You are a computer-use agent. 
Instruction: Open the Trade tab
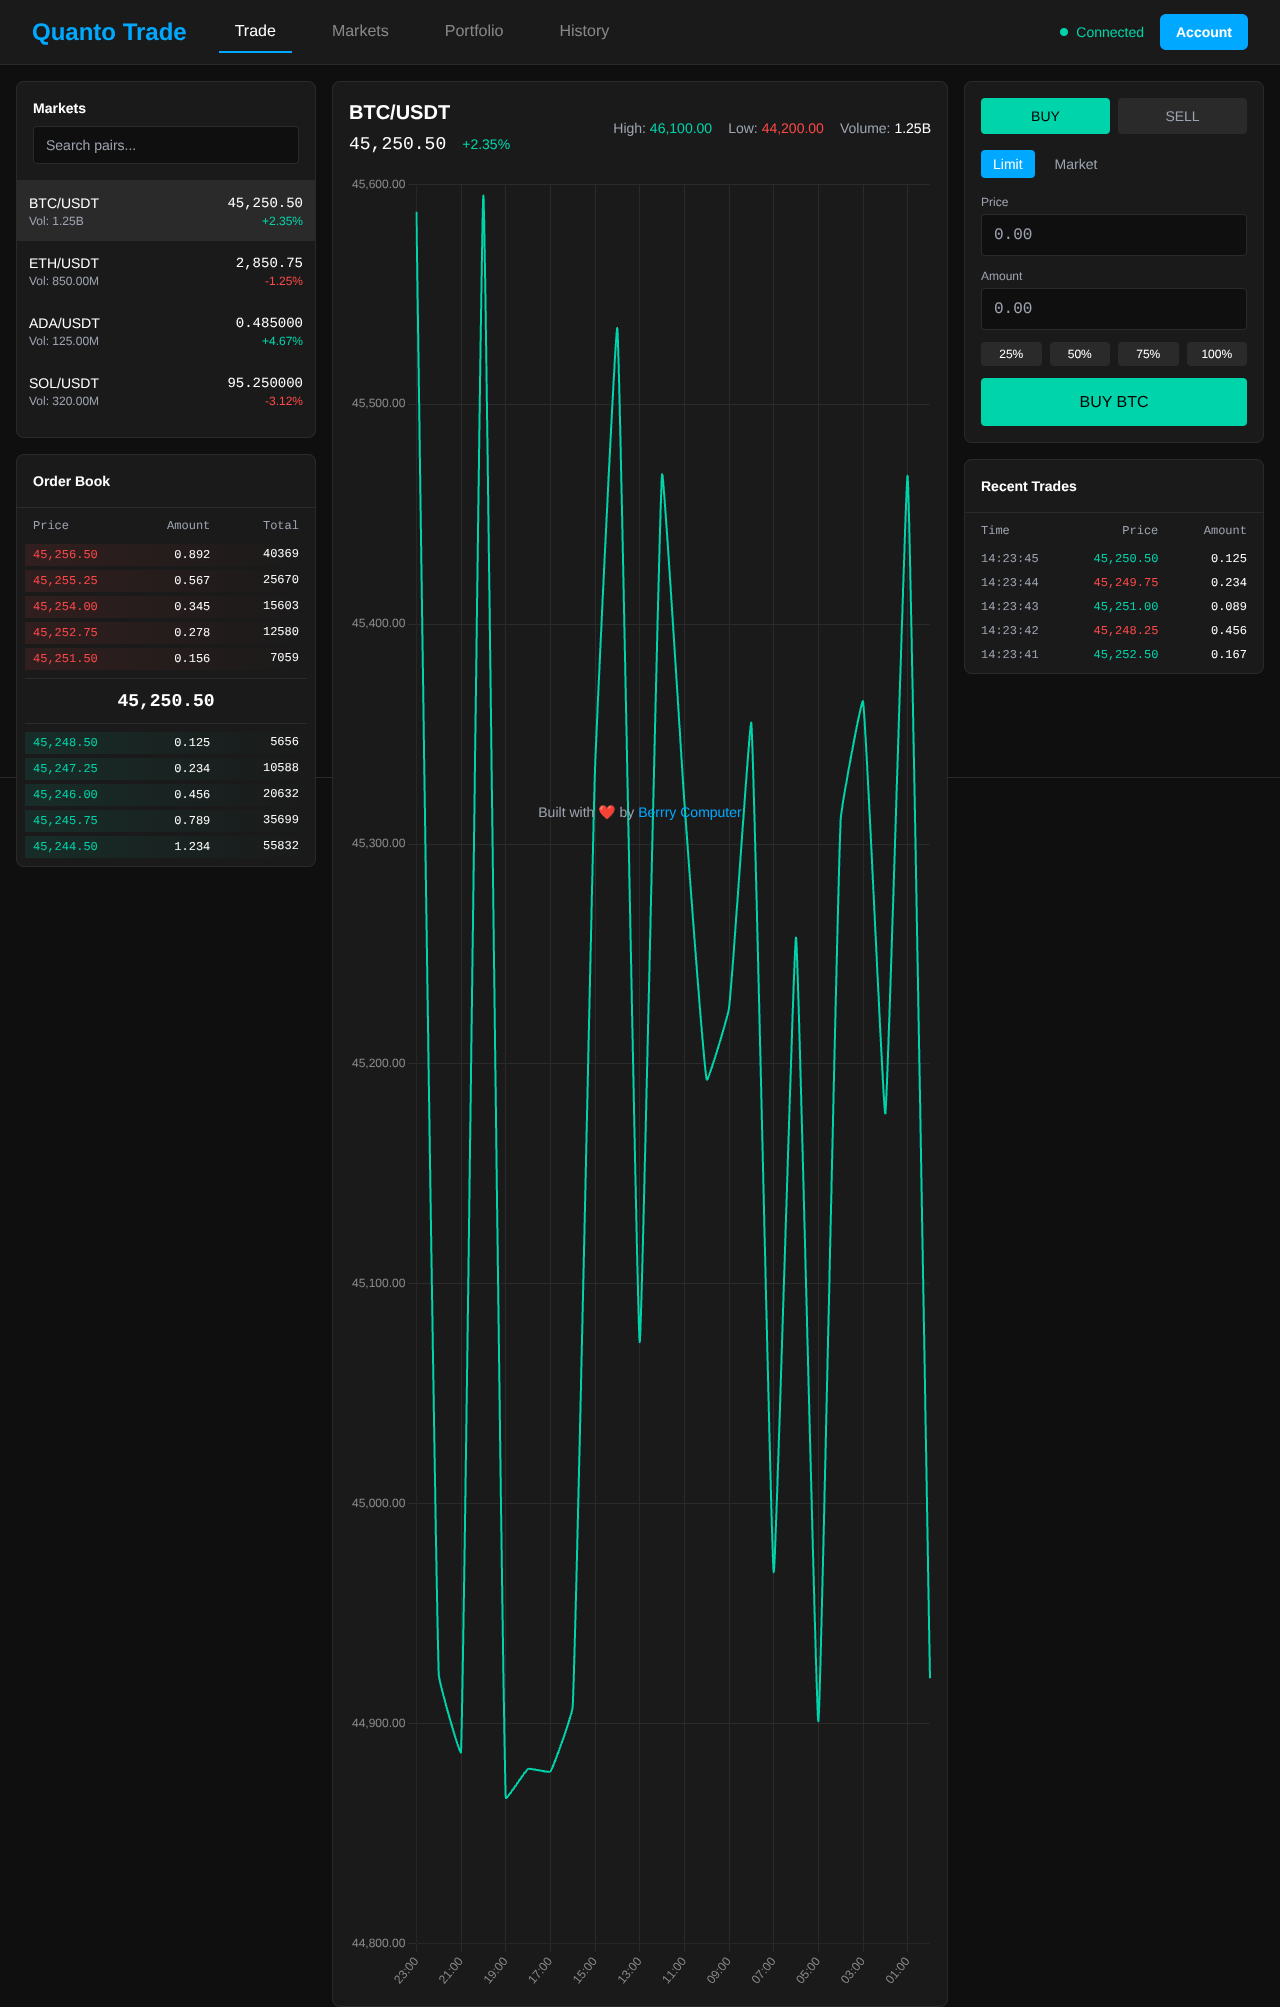tap(255, 31)
